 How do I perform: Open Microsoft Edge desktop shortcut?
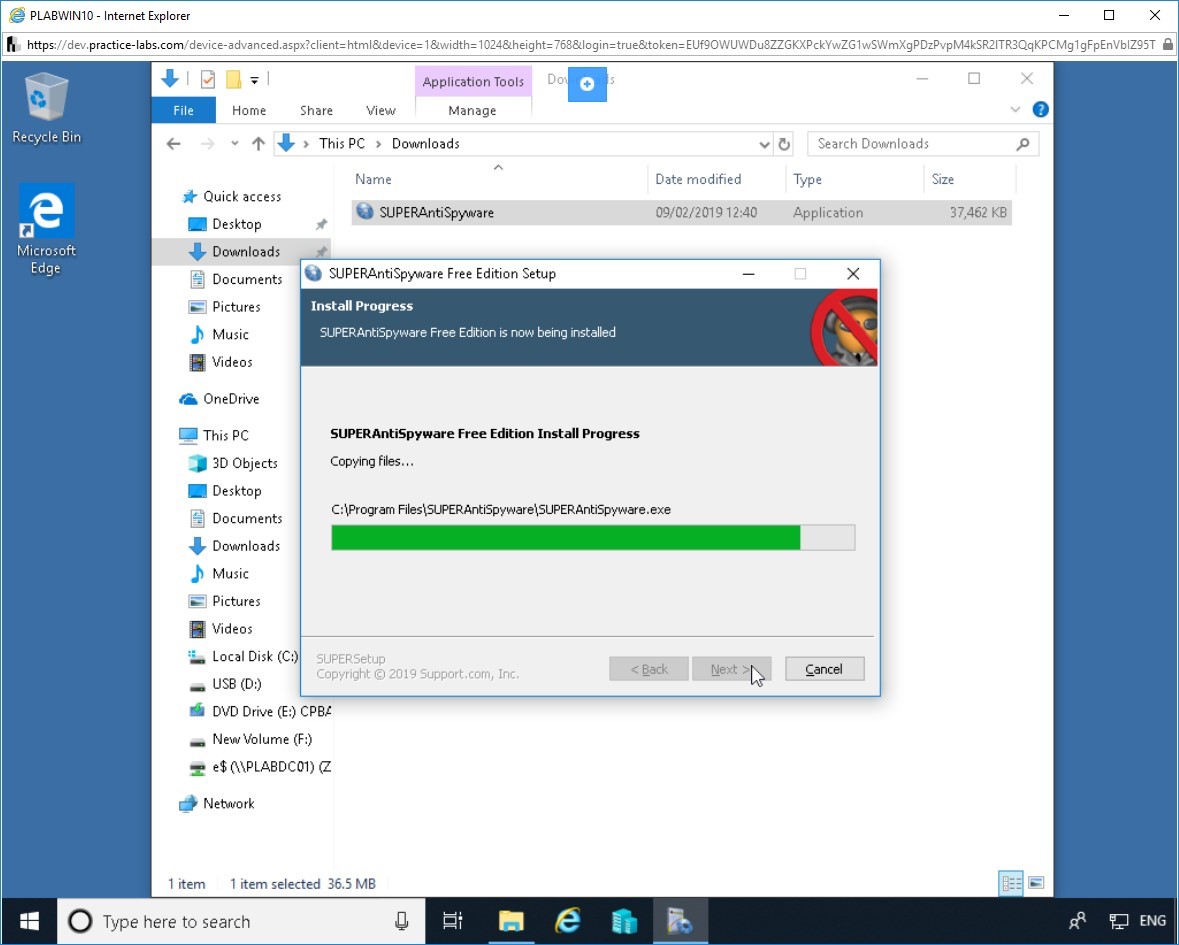46,229
